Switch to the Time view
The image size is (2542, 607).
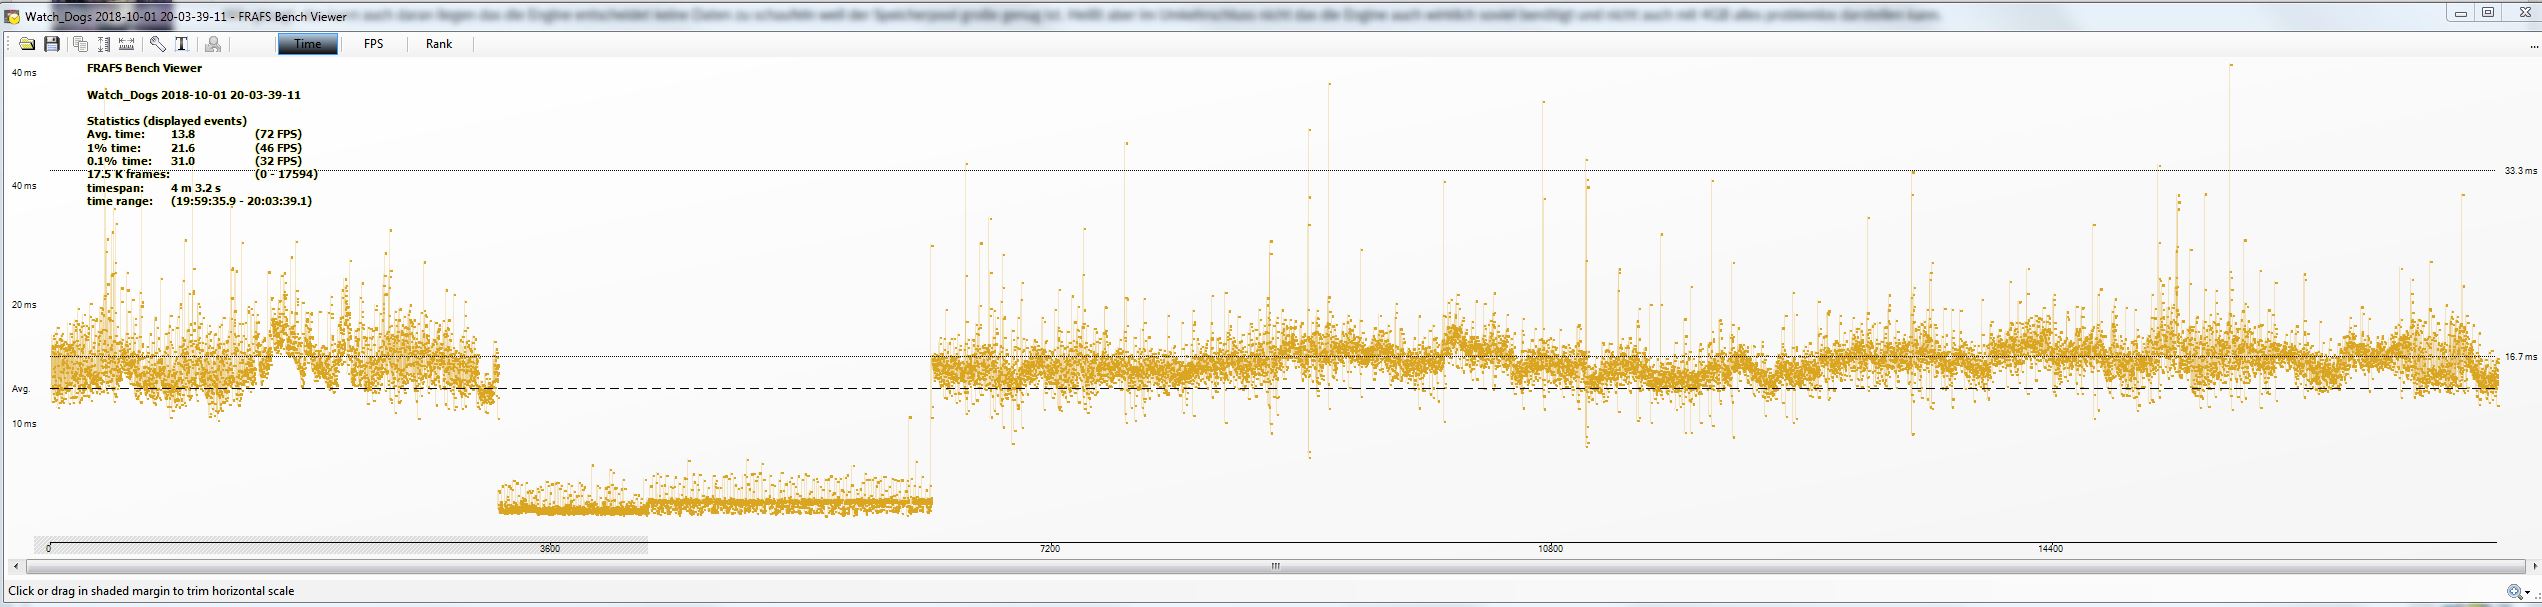(x=308, y=44)
